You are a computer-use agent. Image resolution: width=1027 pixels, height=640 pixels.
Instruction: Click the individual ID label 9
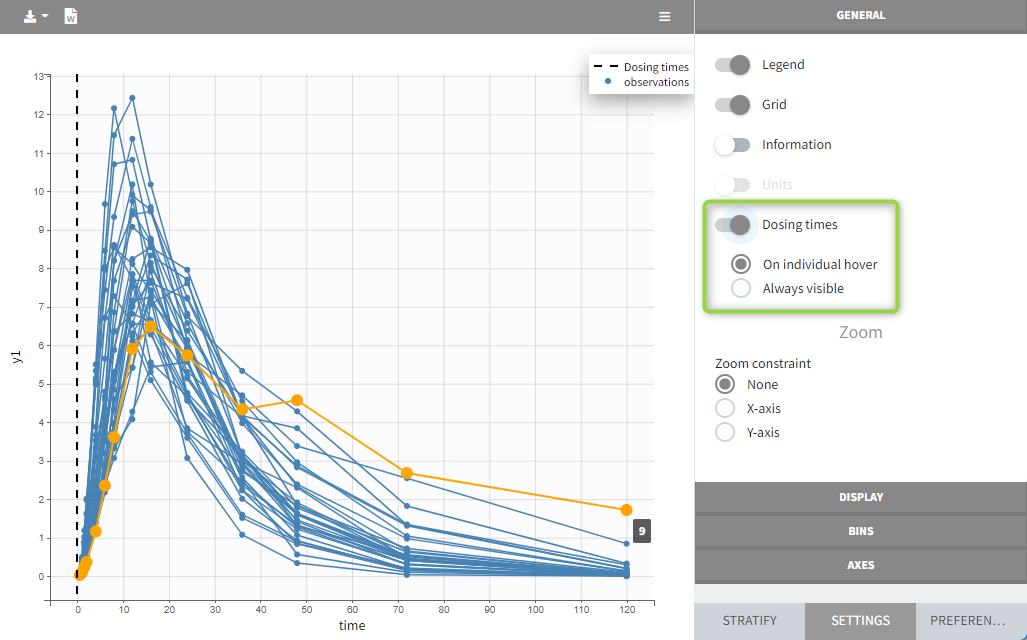(641, 531)
